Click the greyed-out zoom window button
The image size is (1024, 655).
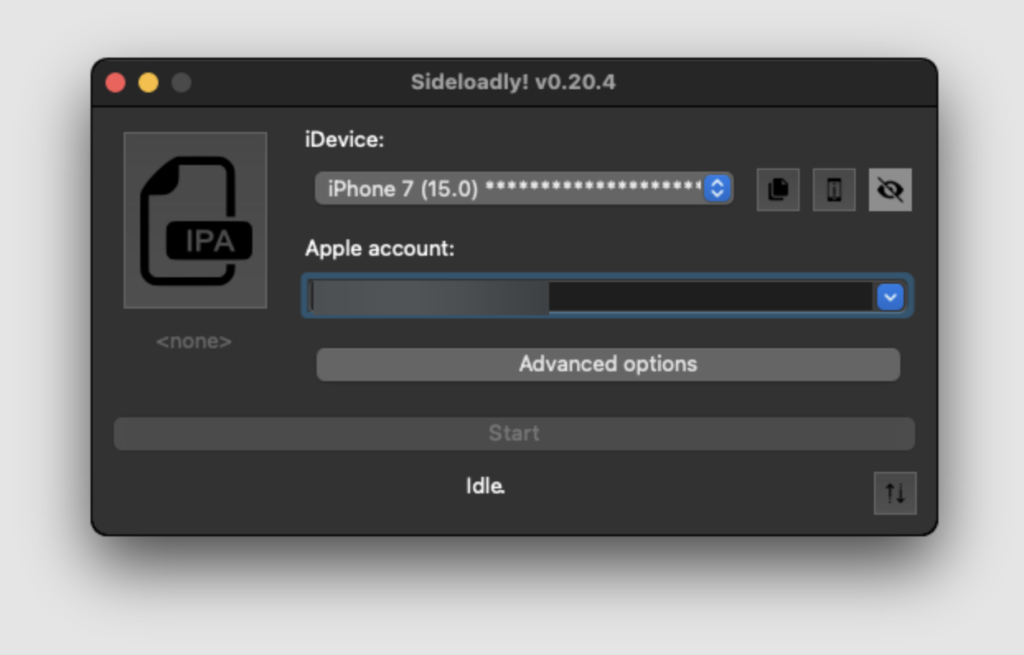[x=181, y=83]
